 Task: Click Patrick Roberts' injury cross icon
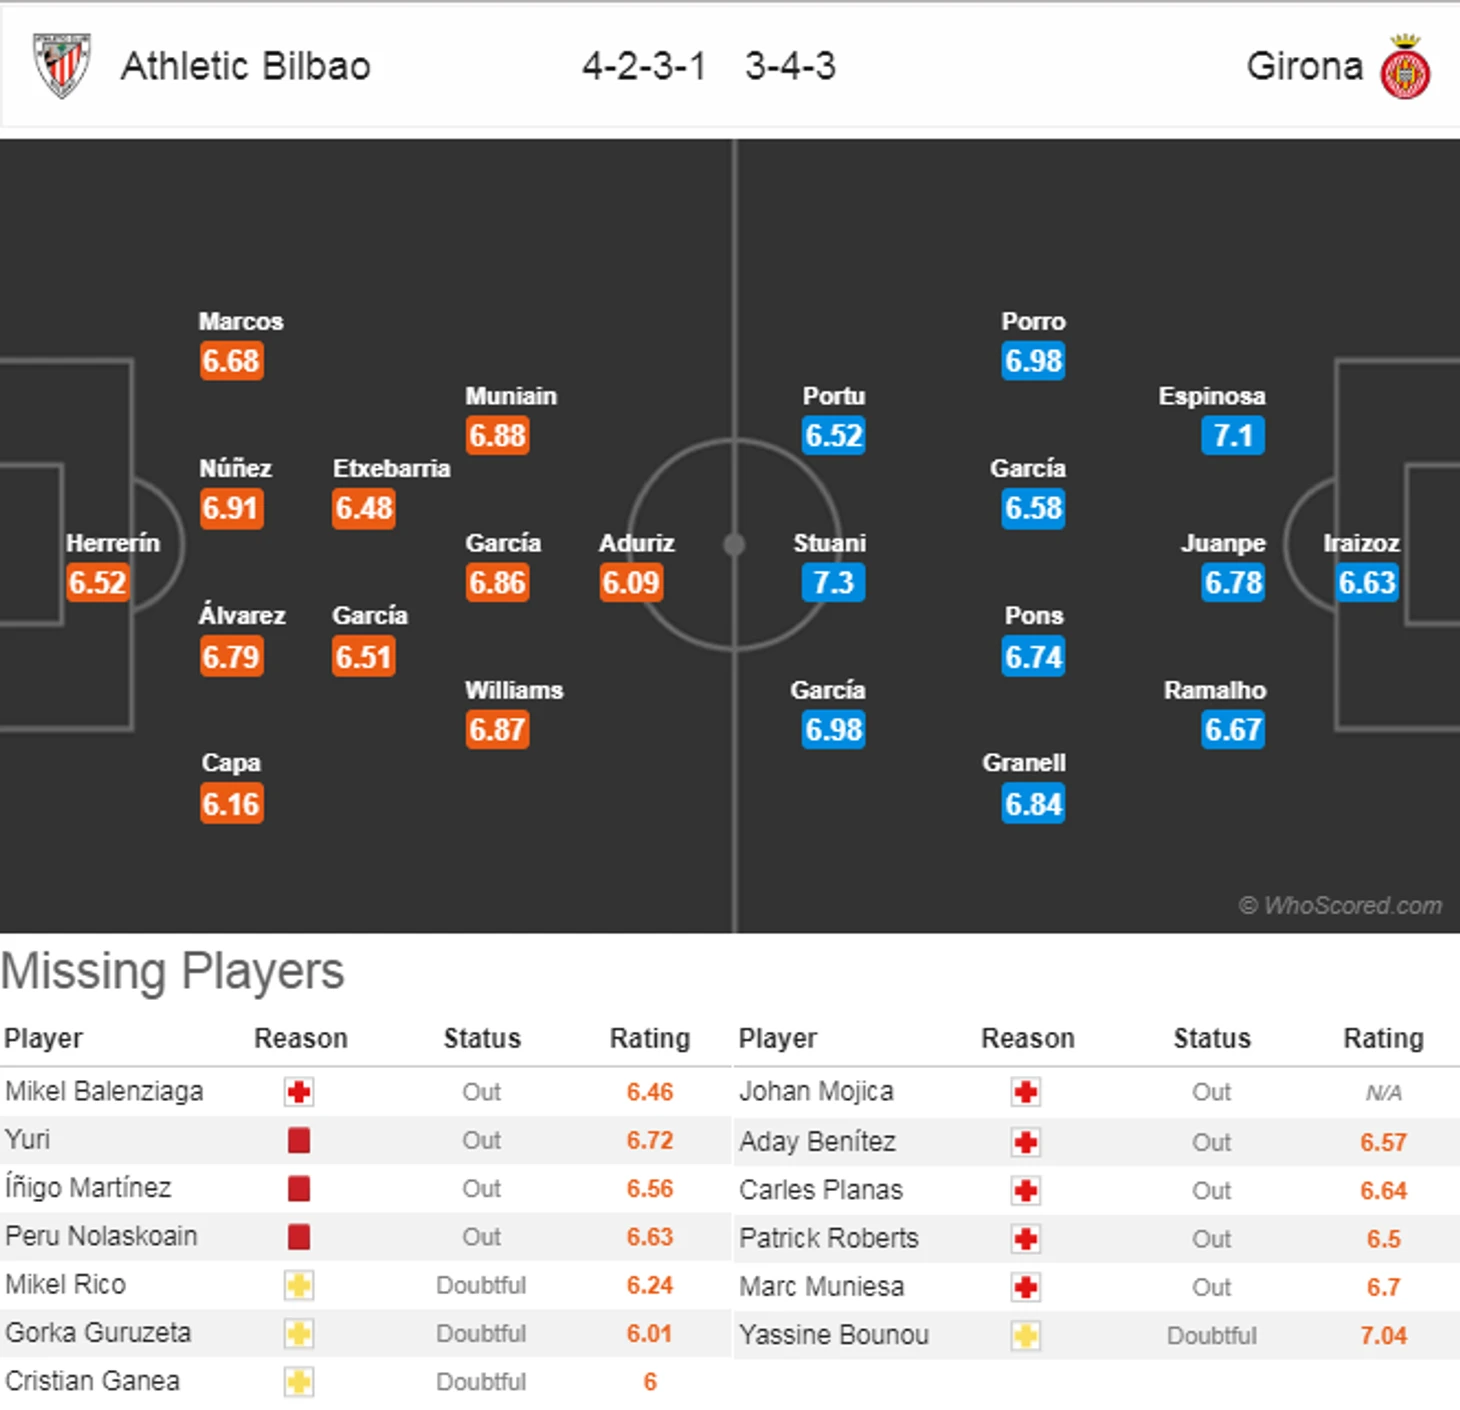click(1025, 1239)
